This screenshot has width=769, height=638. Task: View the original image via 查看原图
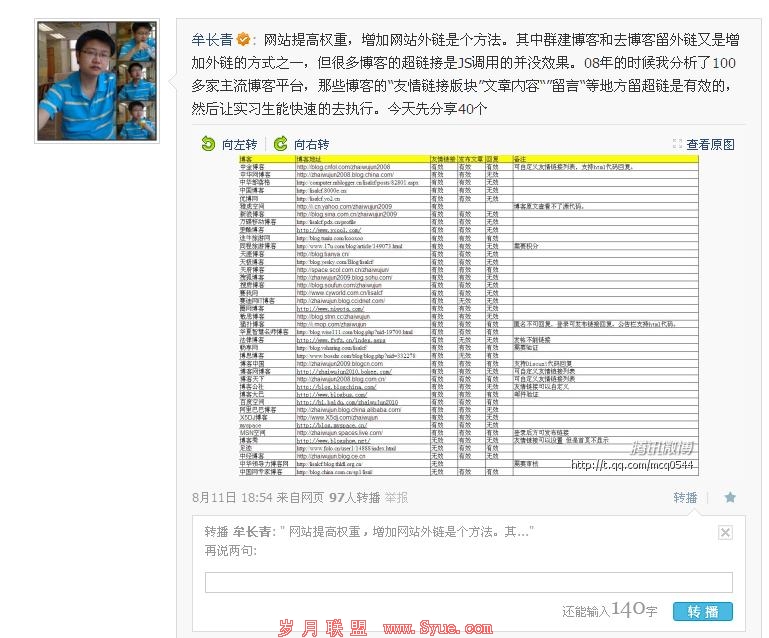pyautogui.click(x=710, y=145)
